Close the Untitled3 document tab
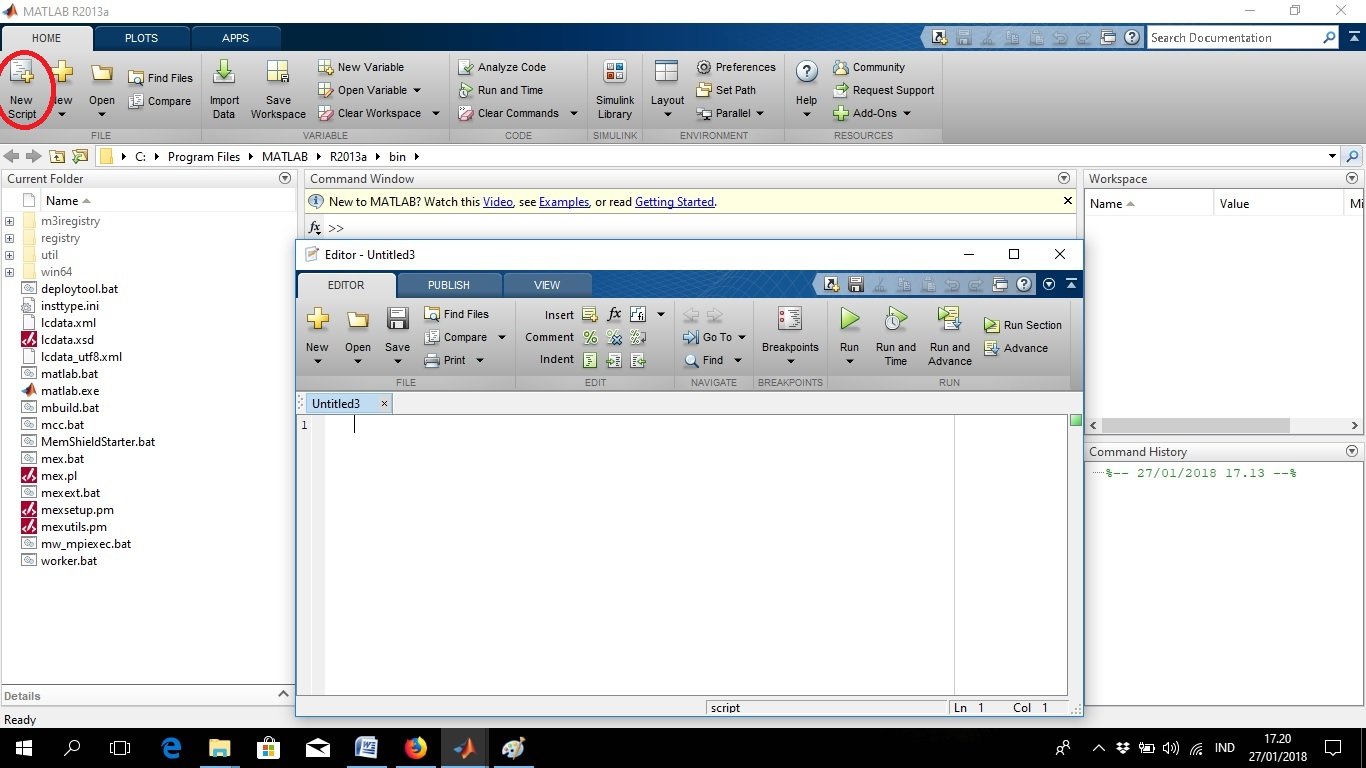This screenshot has width=1366, height=768. (x=384, y=404)
